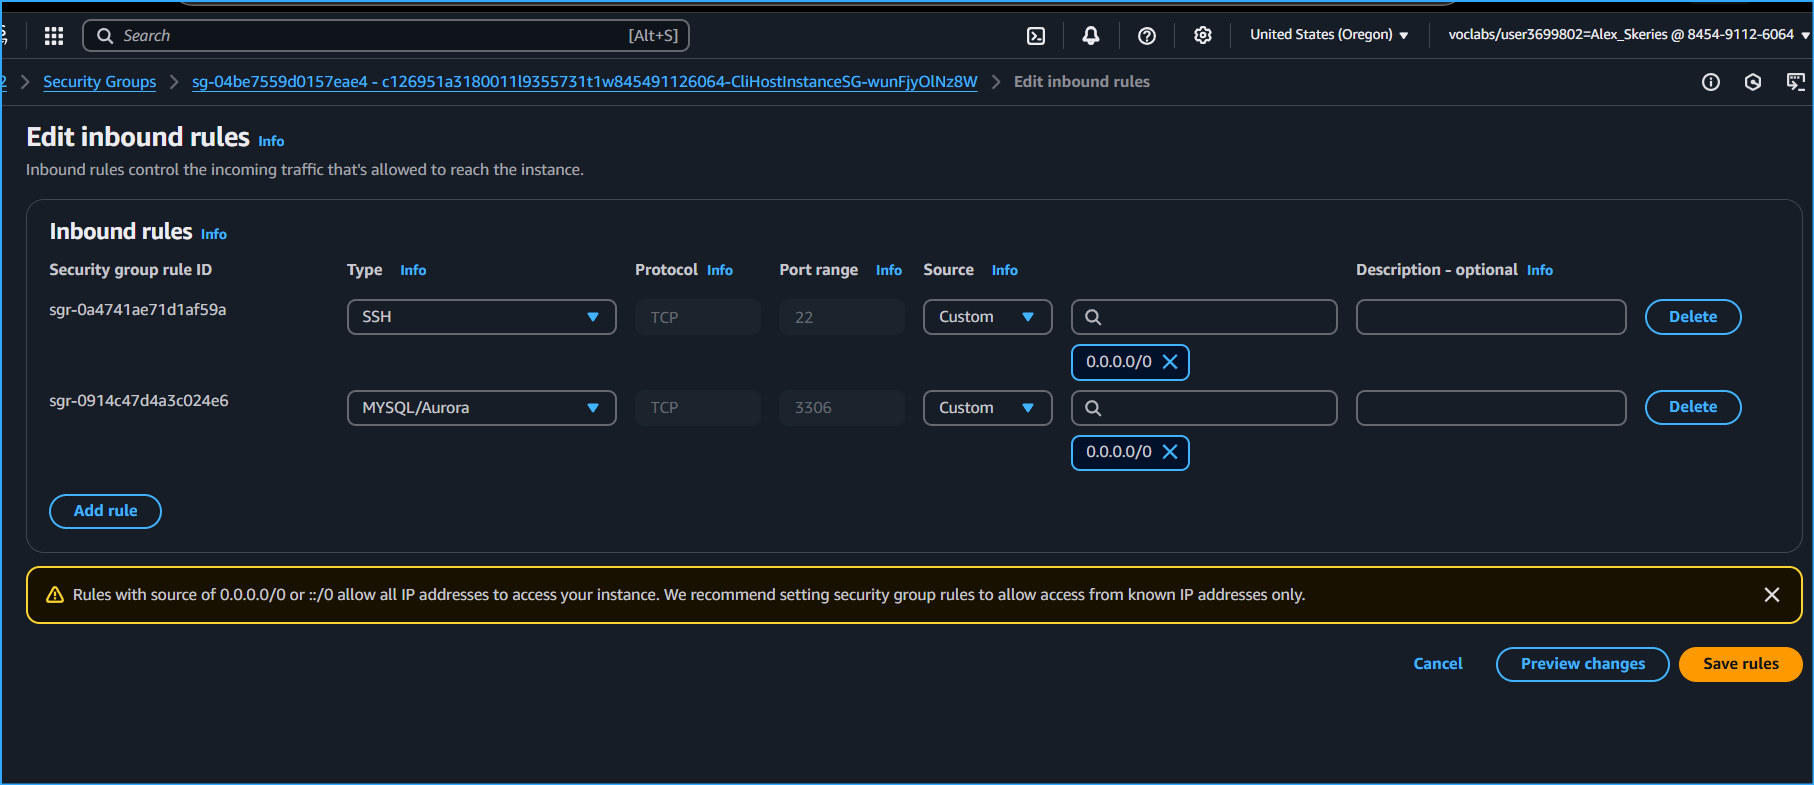Click the Add rule button
Screen dimensions: 1814x785
(105, 511)
